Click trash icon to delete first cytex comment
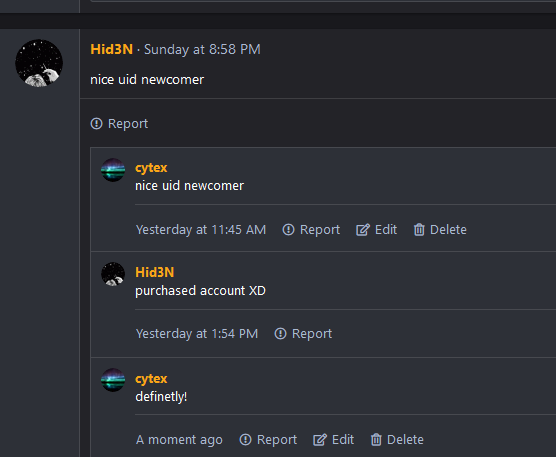 click(x=419, y=229)
